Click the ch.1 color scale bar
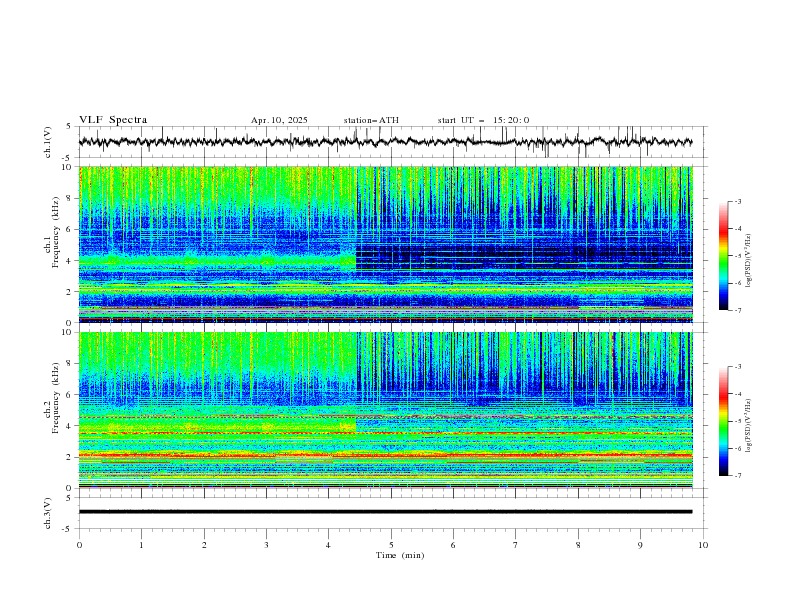 723,255
